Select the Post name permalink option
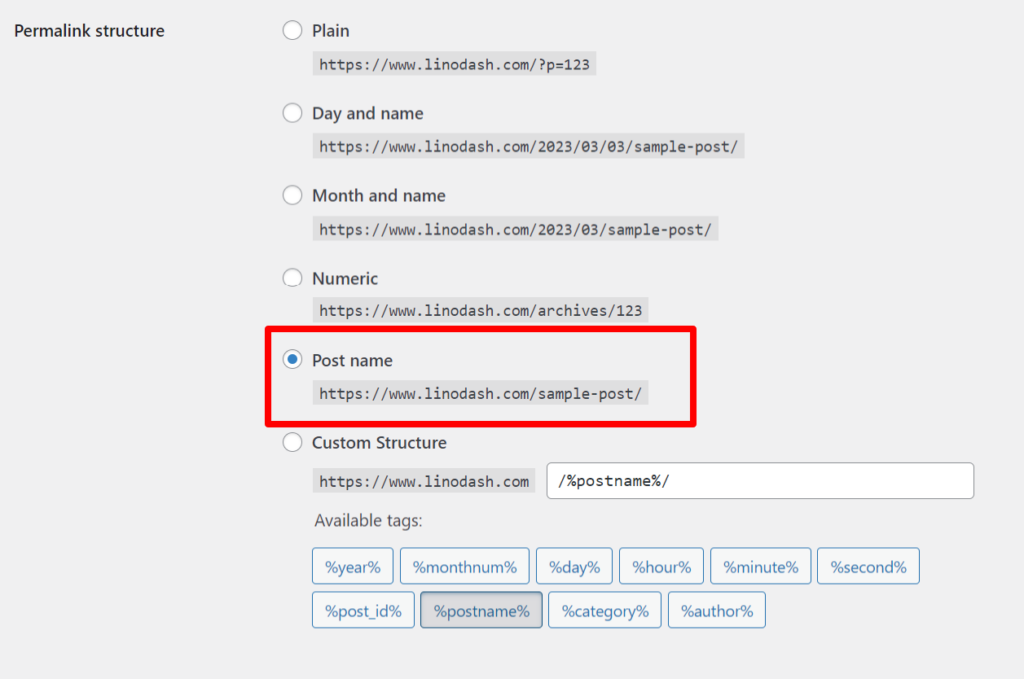 [x=292, y=359]
